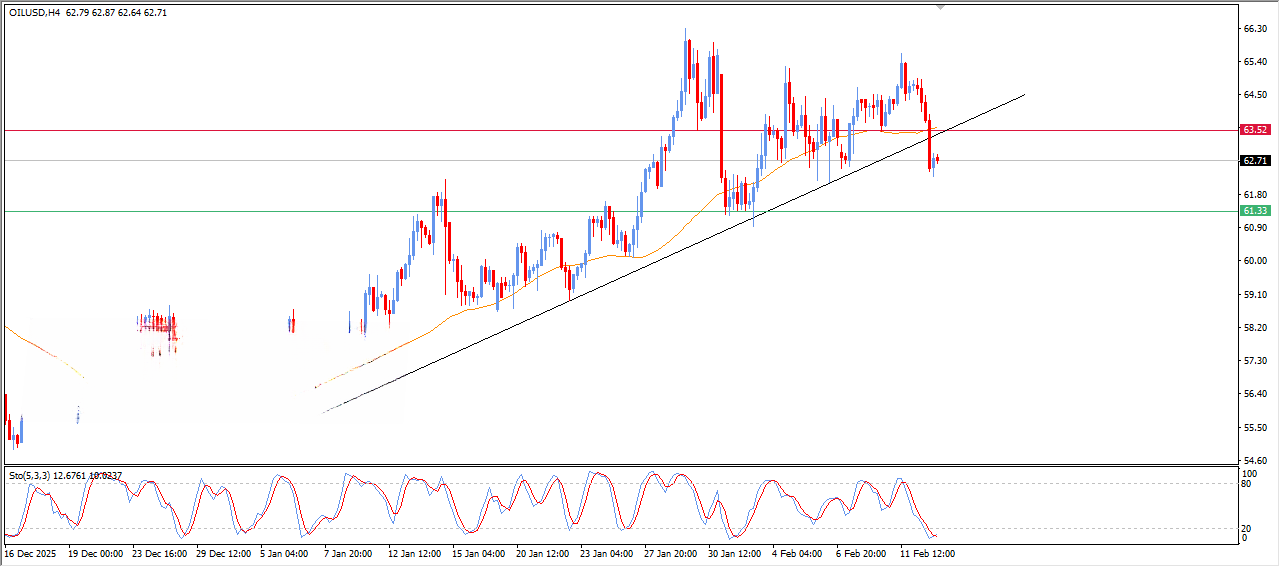Click the 27 Jan 20:00 time label
The height and width of the screenshot is (567, 1280).
click(x=671, y=552)
